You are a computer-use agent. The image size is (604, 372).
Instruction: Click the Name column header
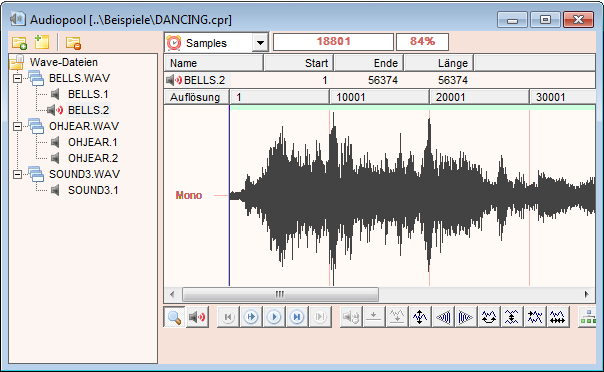(x=214, y=63)
